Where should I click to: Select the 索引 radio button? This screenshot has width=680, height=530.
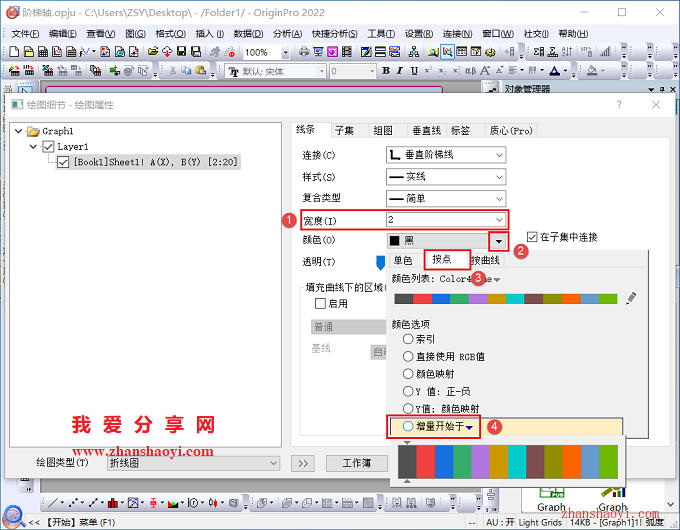tap(408, 339)
